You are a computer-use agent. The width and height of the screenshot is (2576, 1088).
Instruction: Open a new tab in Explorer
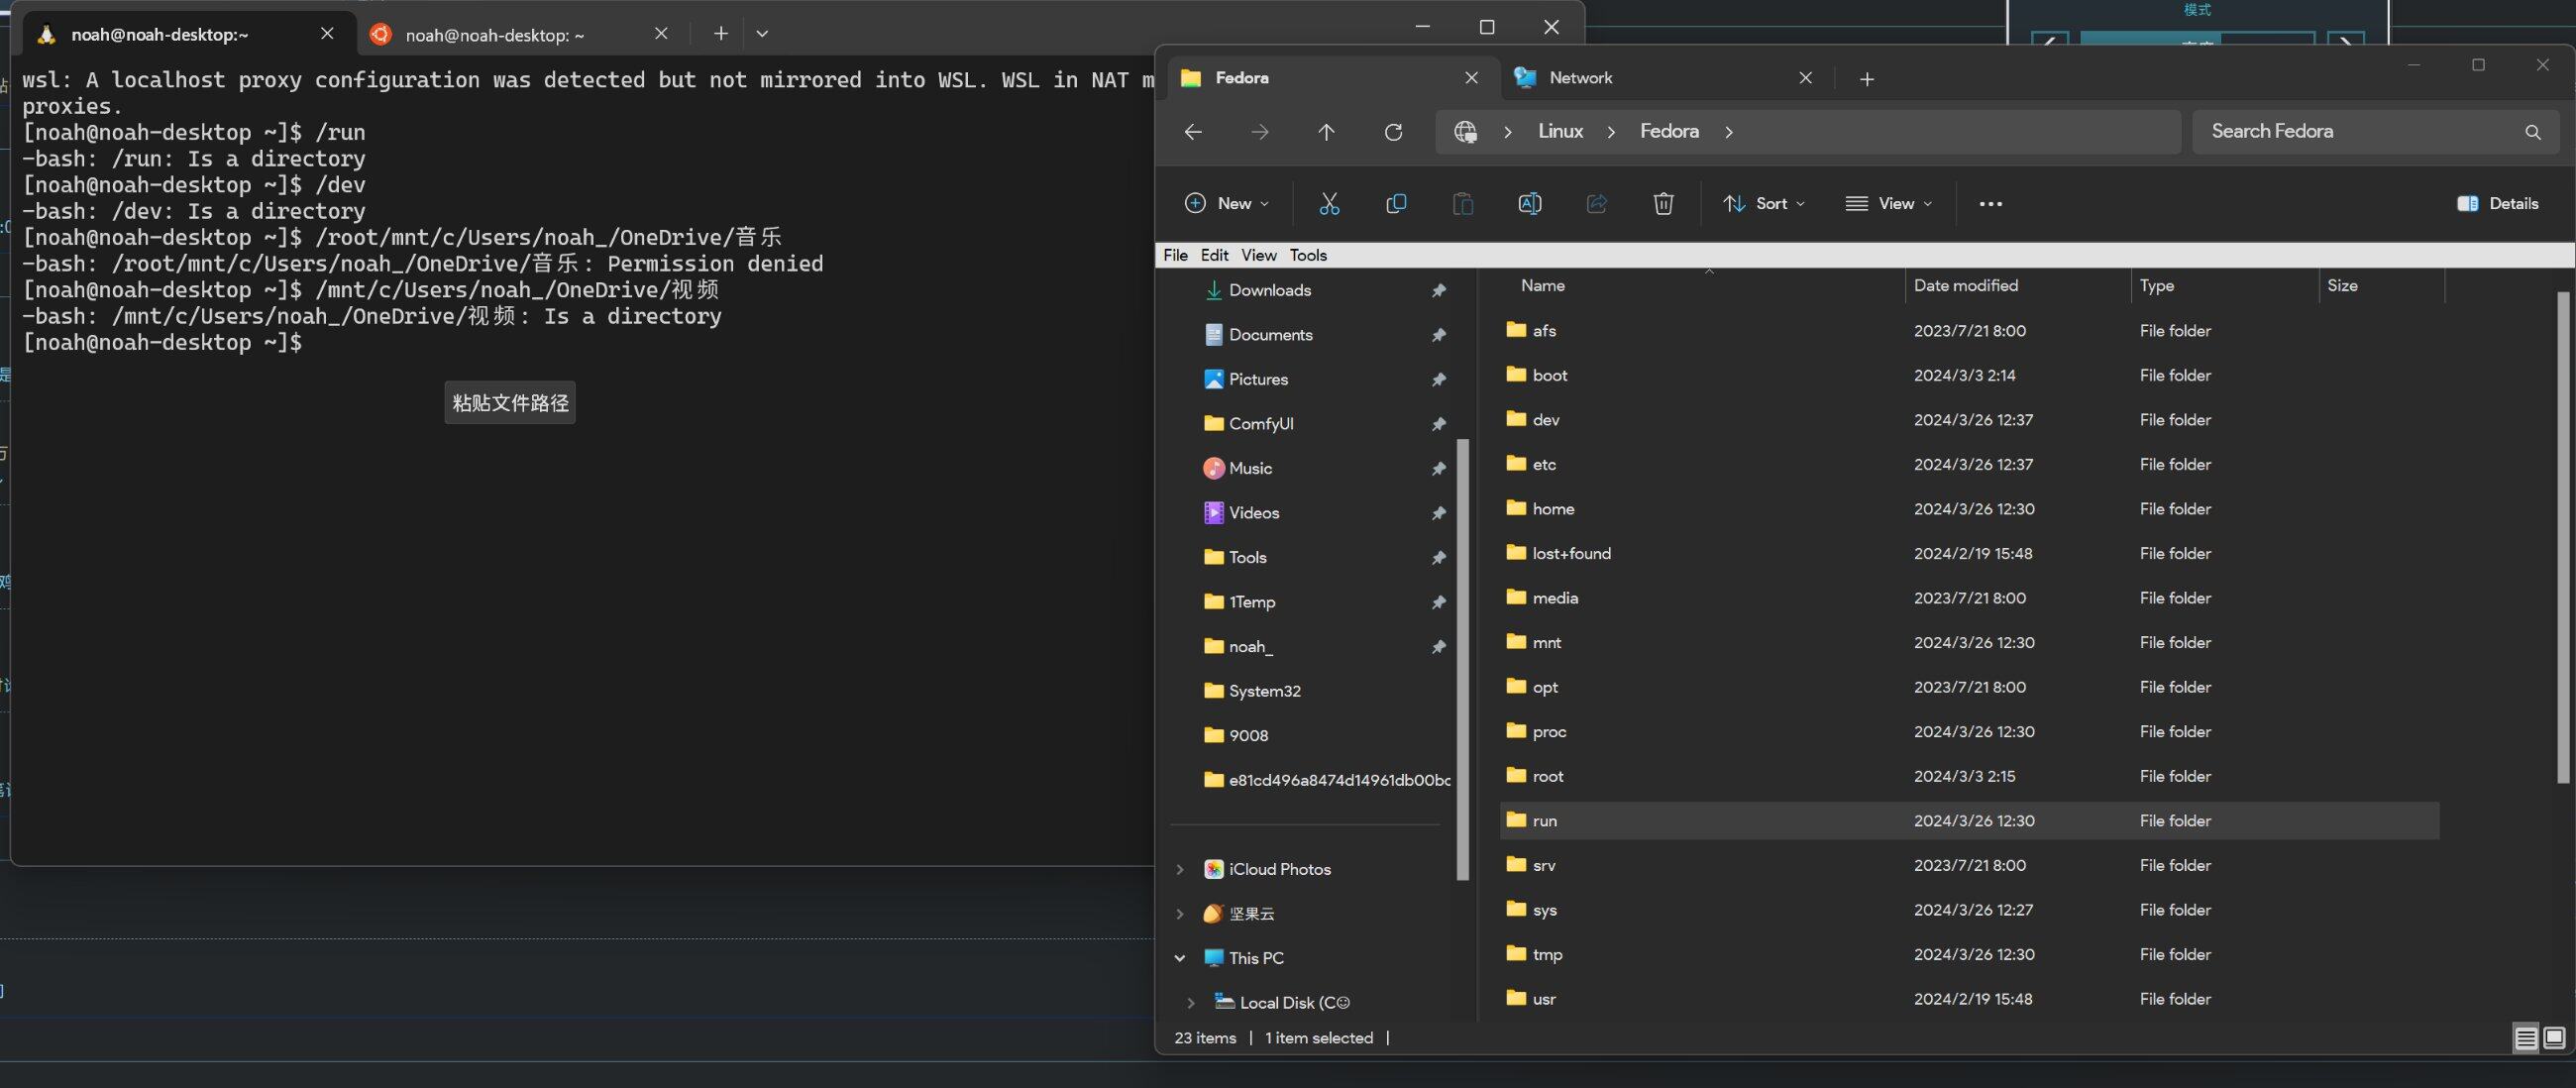[x=1866, y=78]
